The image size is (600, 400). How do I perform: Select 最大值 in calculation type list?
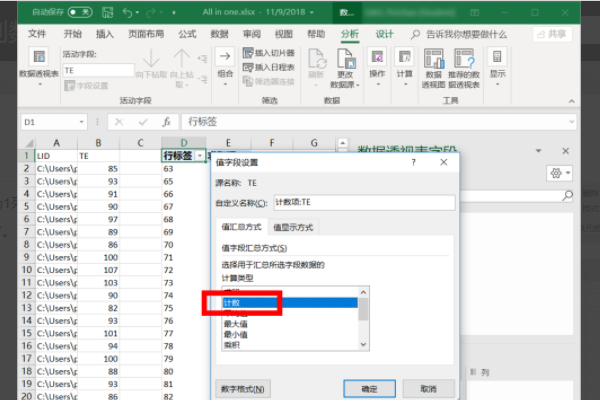point(236,322)
